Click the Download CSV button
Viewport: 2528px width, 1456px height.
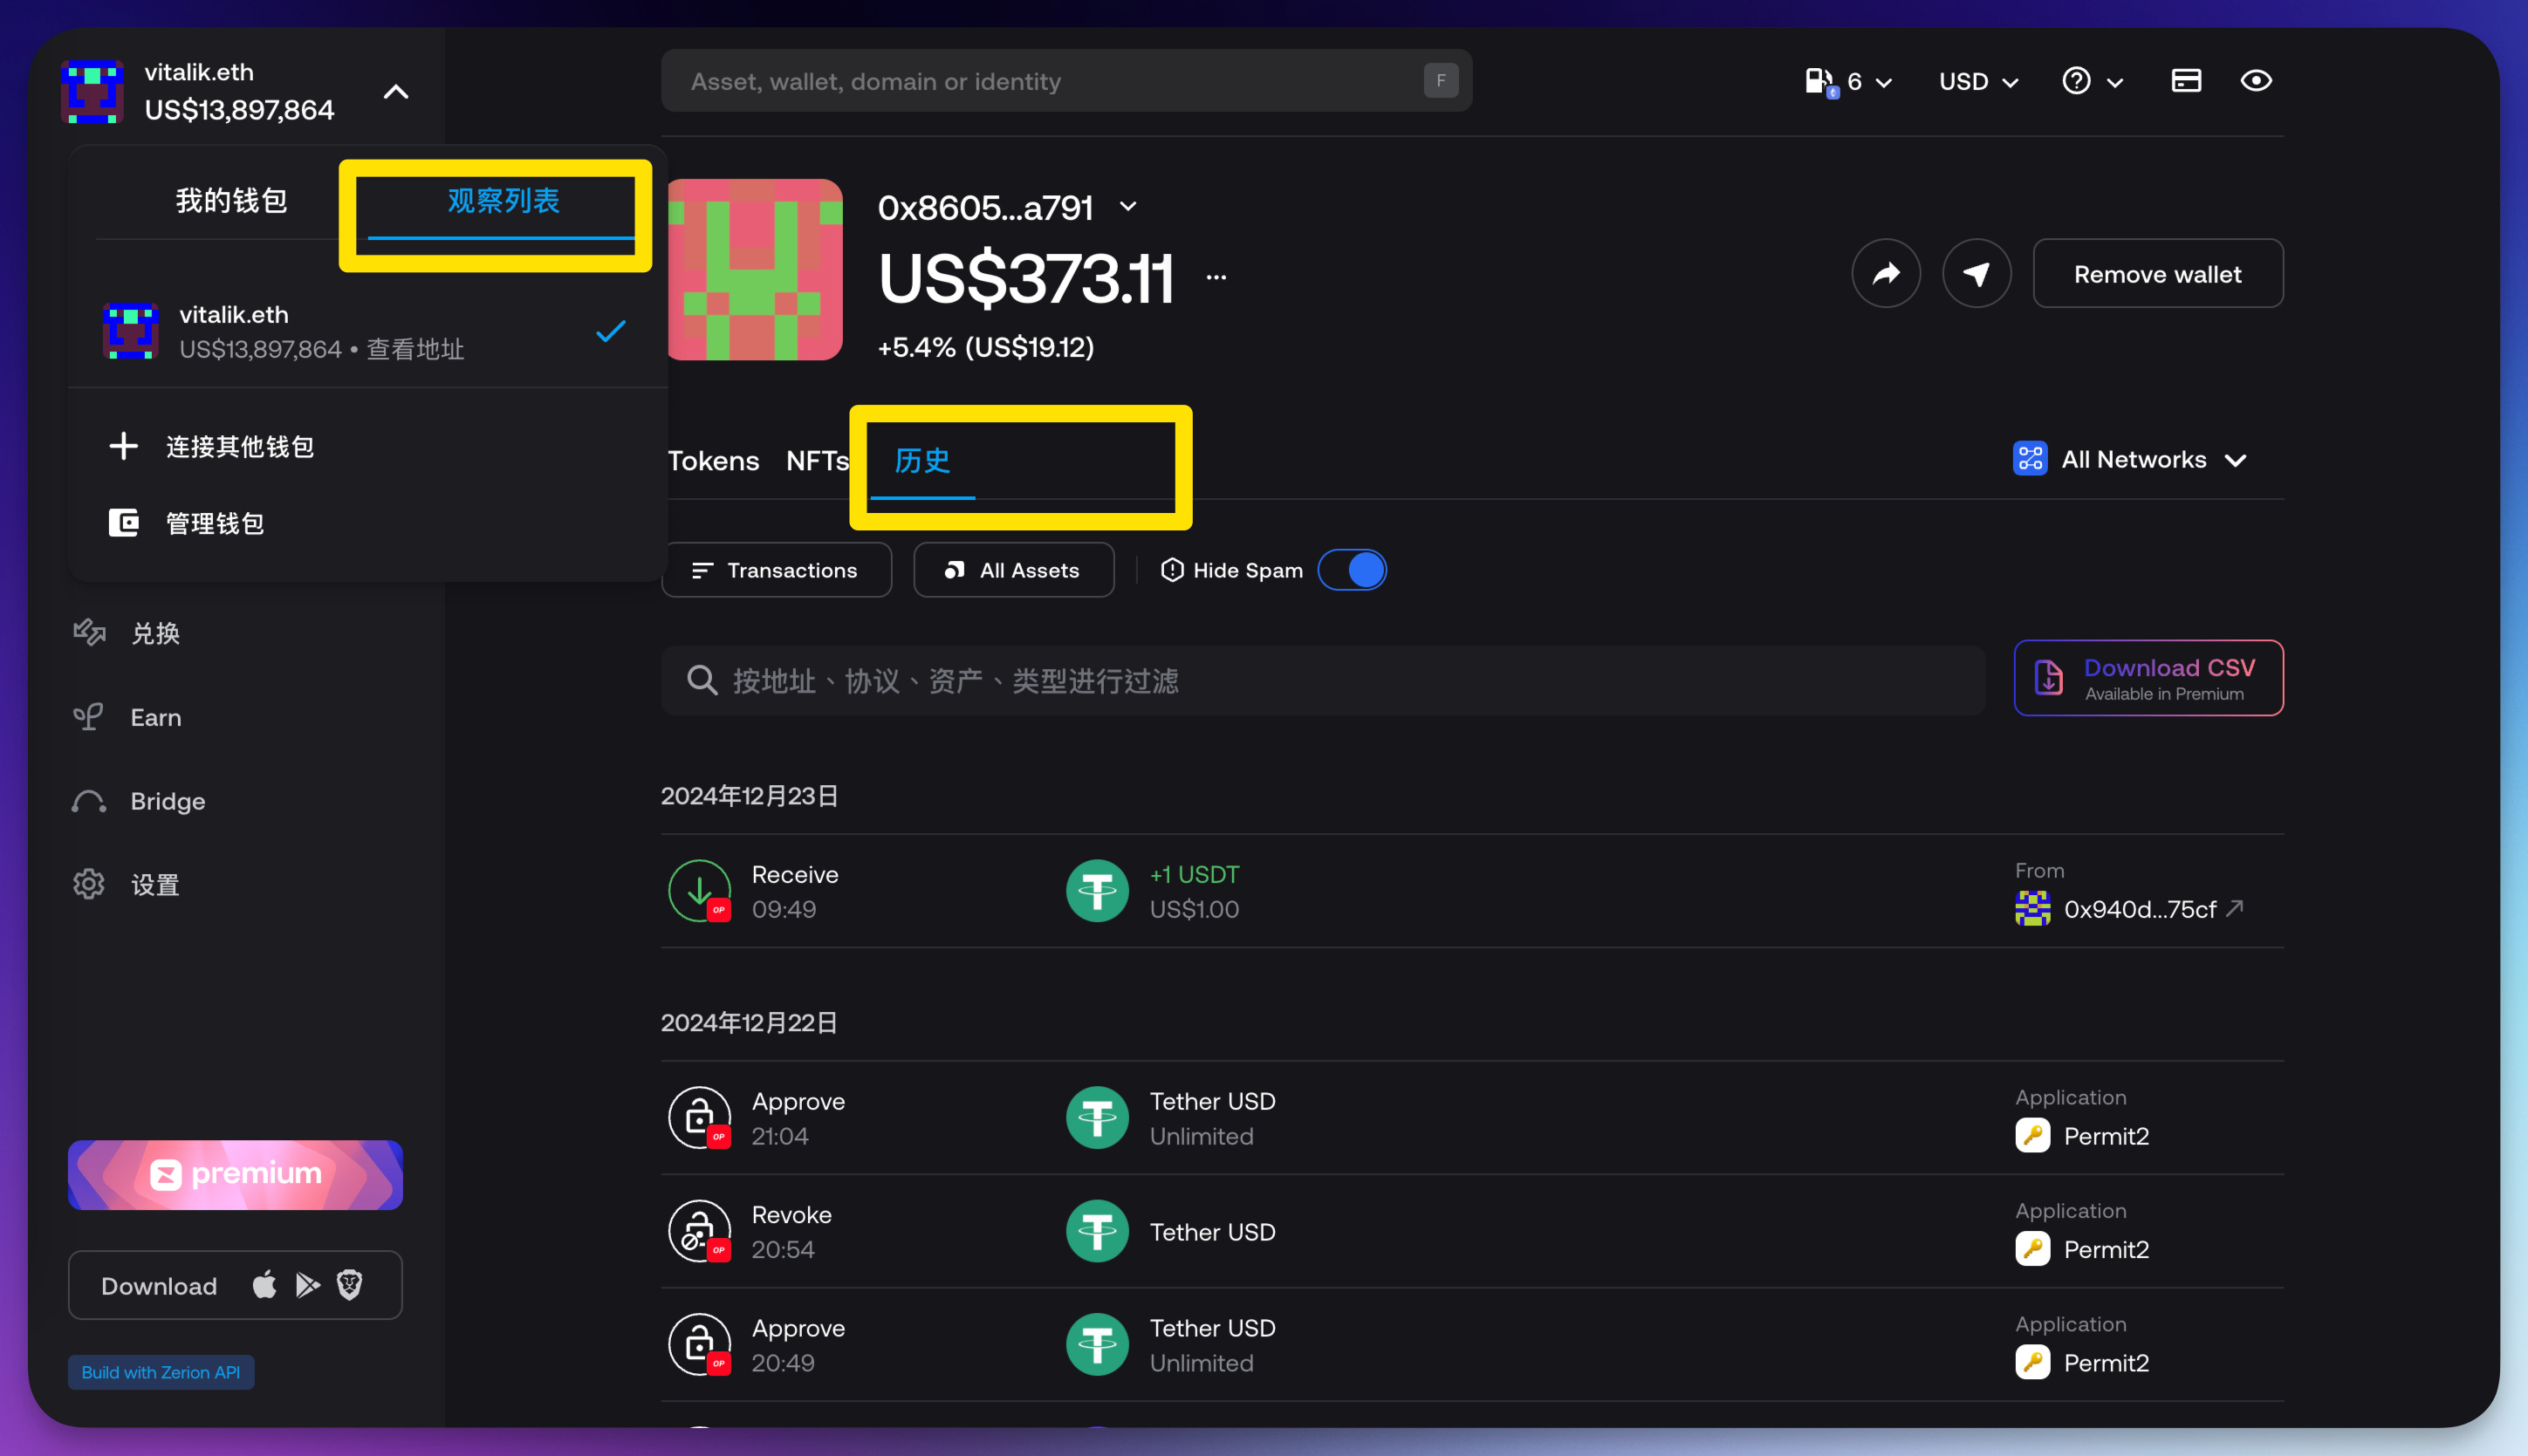pos(2148,678)
